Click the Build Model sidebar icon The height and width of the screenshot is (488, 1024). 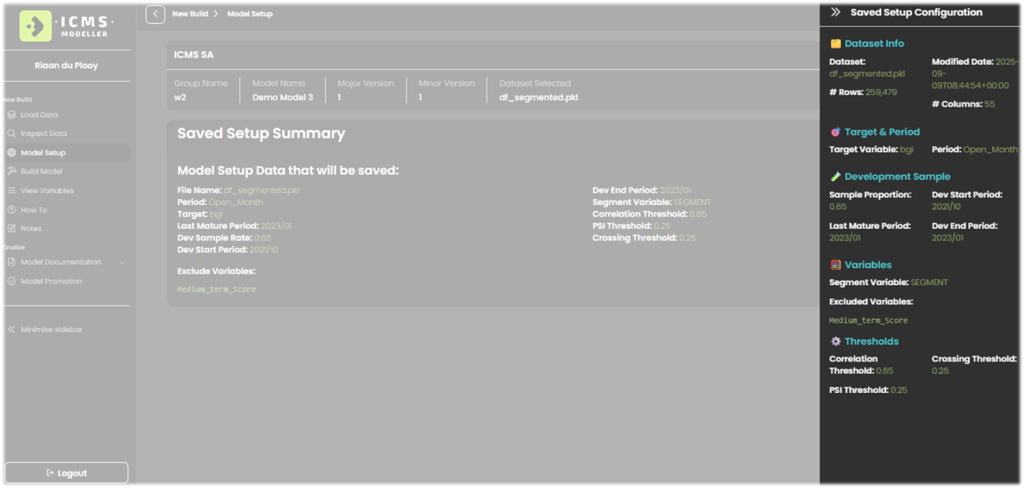(12, 172)
